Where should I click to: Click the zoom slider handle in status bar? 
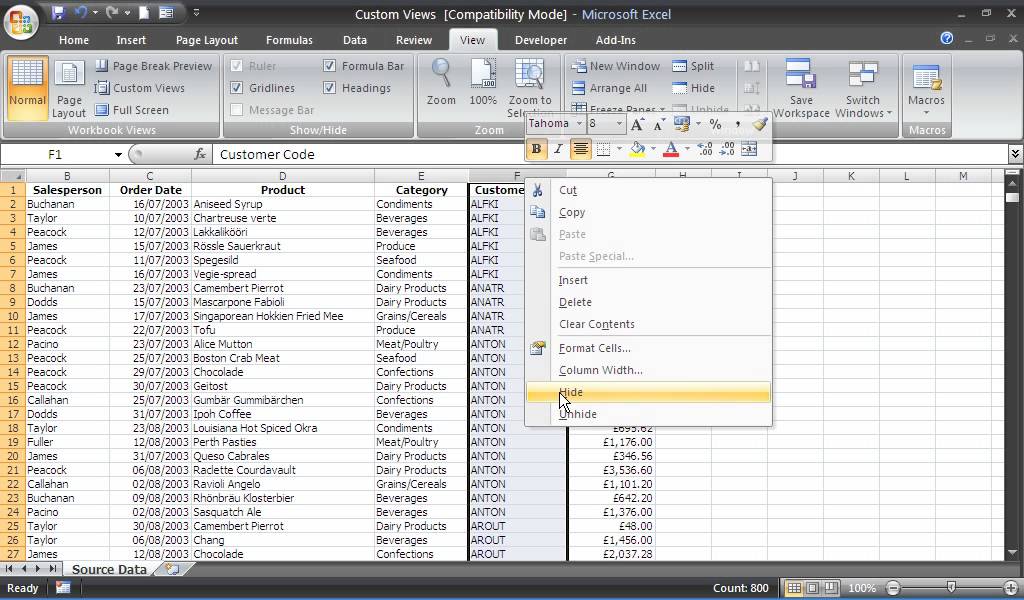pos(952,588)
